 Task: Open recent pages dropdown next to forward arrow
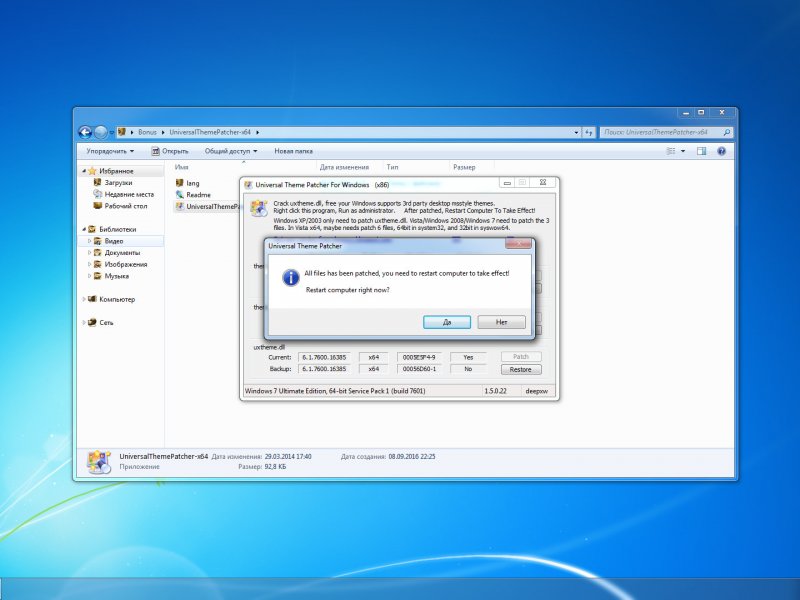pyautogui.click(x=112, y=133)
